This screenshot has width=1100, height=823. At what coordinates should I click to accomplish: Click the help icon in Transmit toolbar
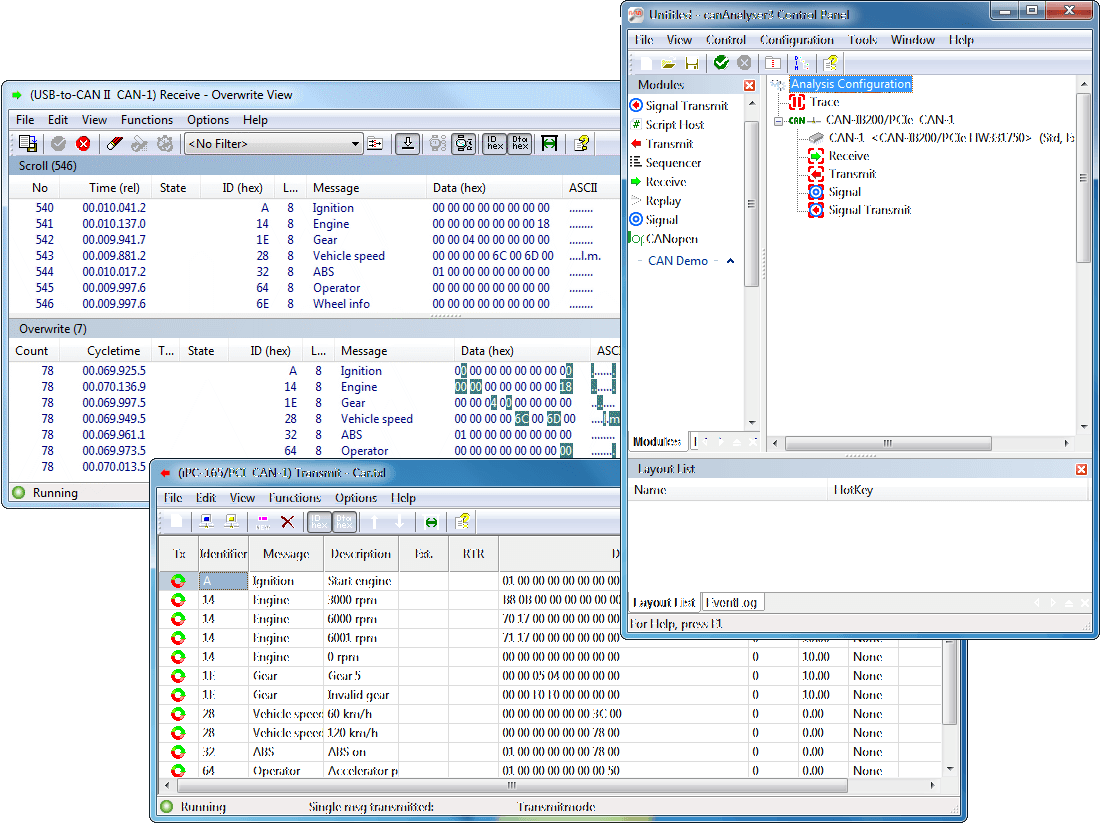pos(462,521)
